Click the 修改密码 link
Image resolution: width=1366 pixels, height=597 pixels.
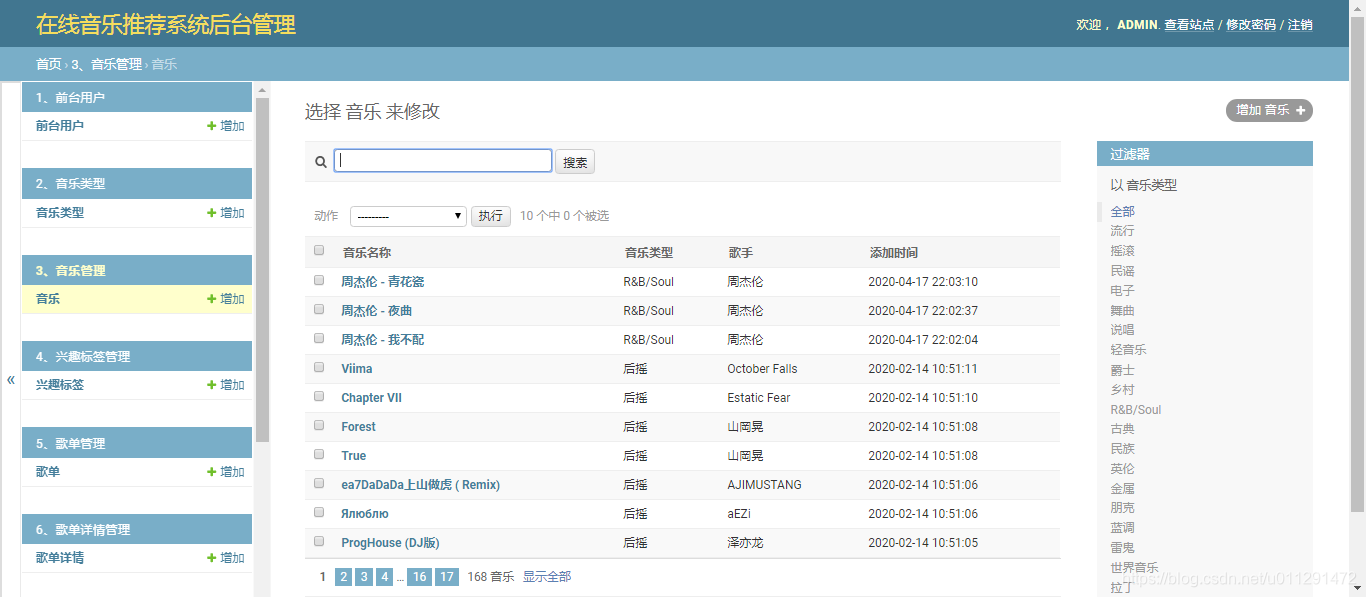(x=1251, y=25)
